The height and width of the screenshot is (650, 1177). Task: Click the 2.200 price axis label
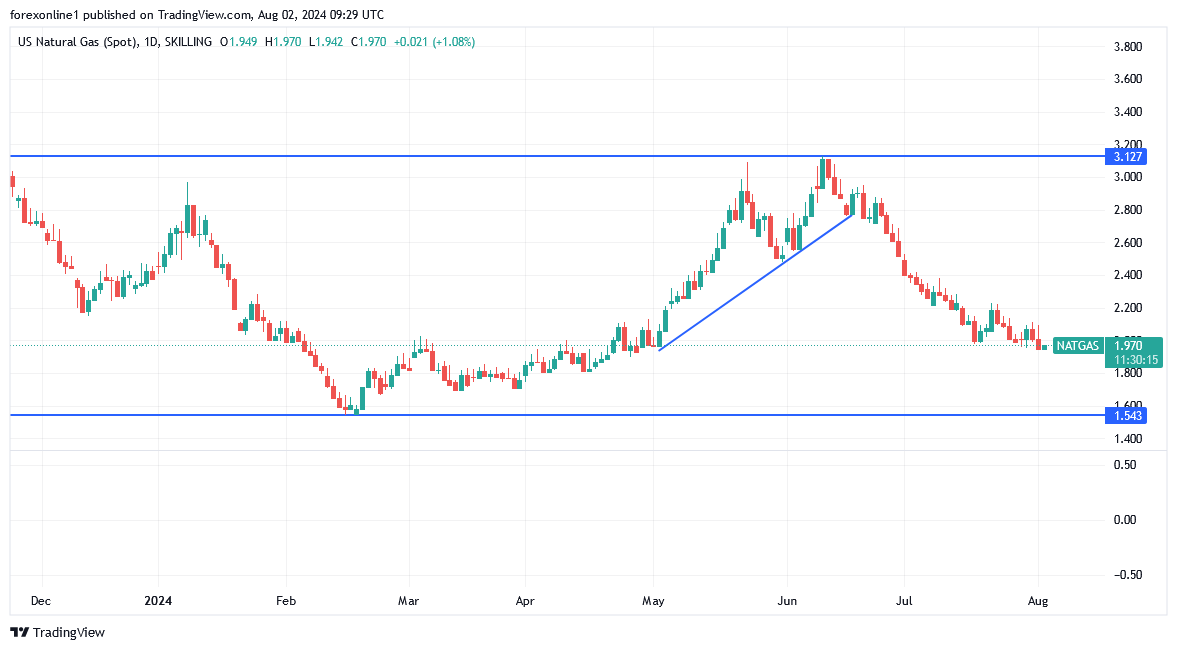(1128, 308)
